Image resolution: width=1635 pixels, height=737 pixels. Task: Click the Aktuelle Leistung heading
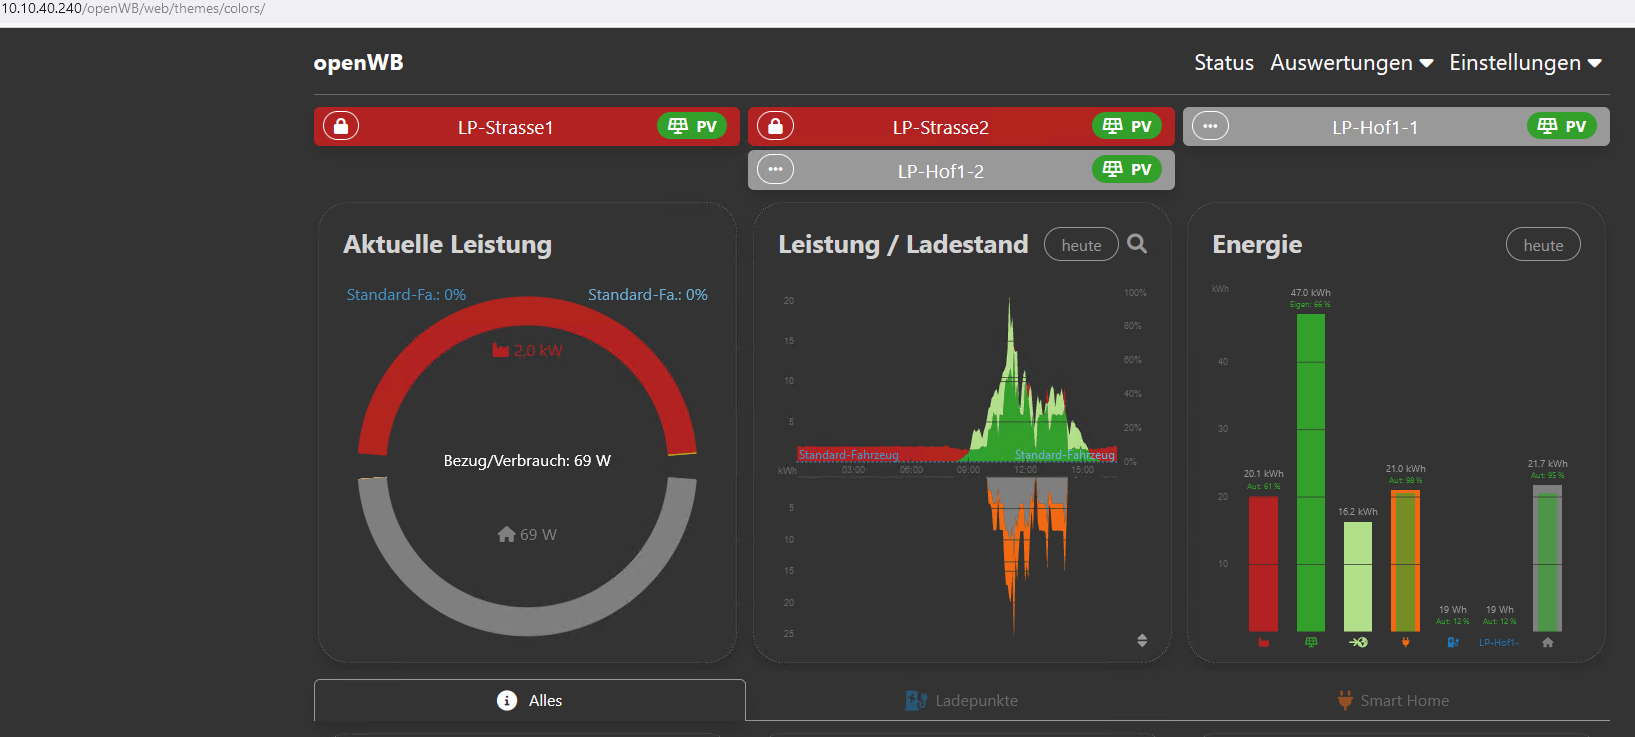448,245
